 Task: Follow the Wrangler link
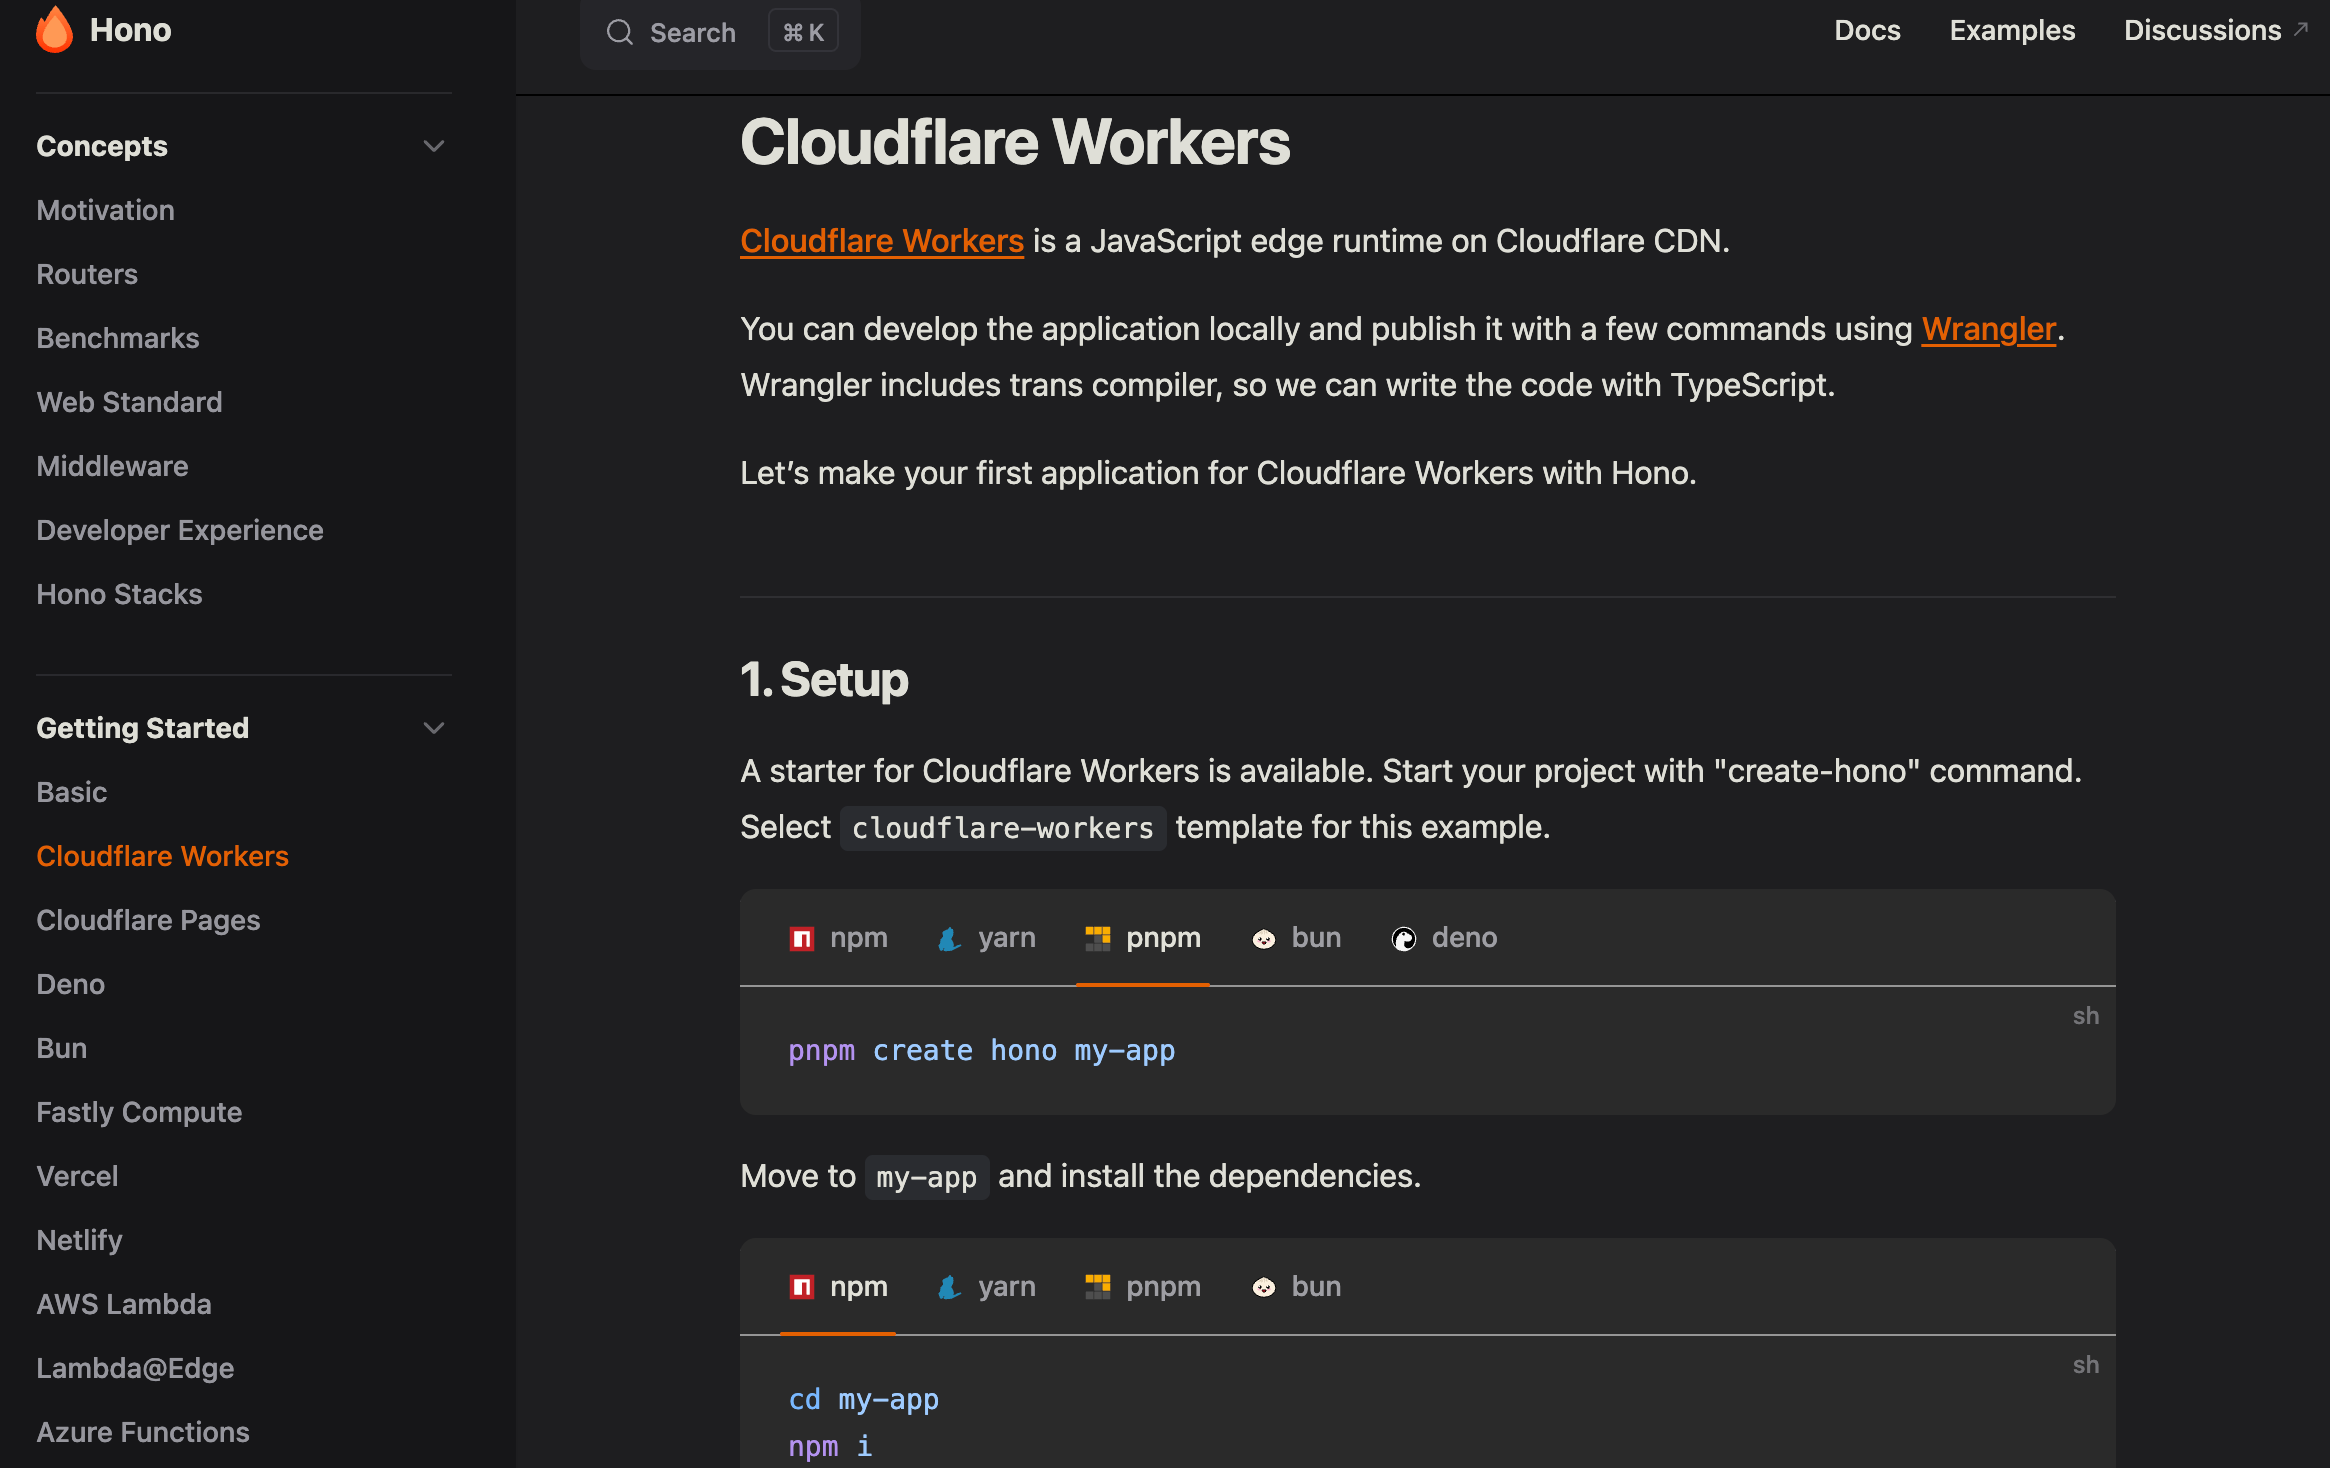[x=1986, y=328]
